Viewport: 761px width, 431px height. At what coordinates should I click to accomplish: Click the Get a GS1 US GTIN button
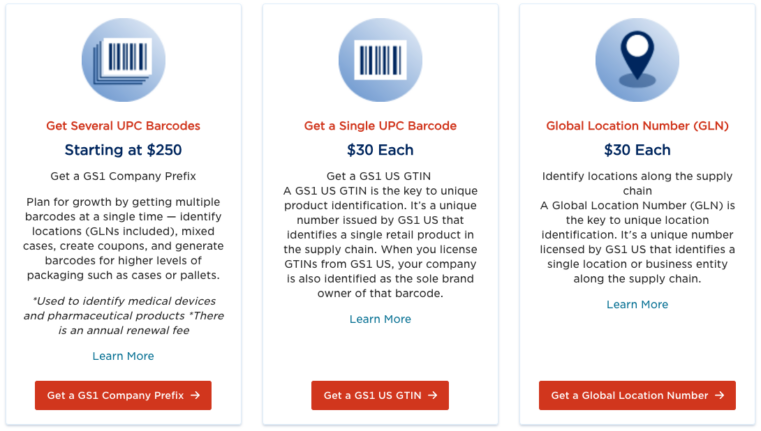(380, 395)
